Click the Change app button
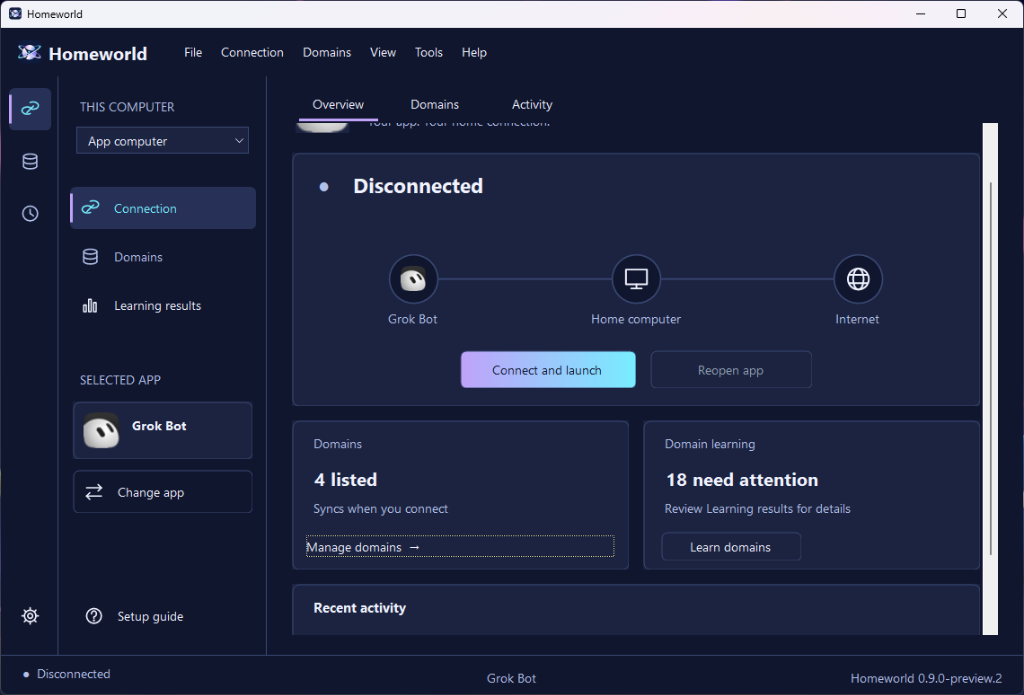This screenshot has height=695, width=1024. (x=163, y=492)
